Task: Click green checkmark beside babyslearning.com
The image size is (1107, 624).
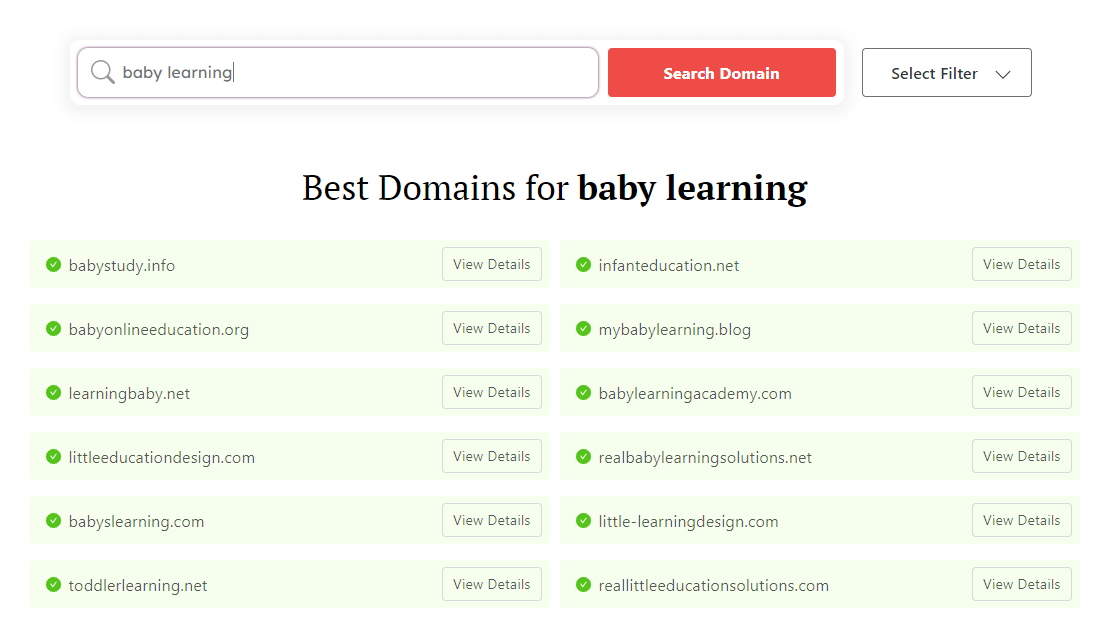Action: tap(54, 521)
